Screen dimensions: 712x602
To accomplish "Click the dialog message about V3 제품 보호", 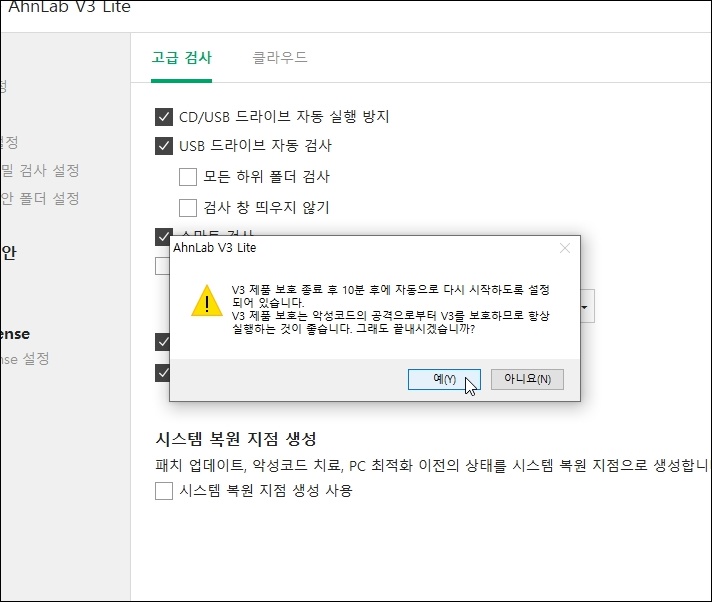I will [x=391, y=309].
